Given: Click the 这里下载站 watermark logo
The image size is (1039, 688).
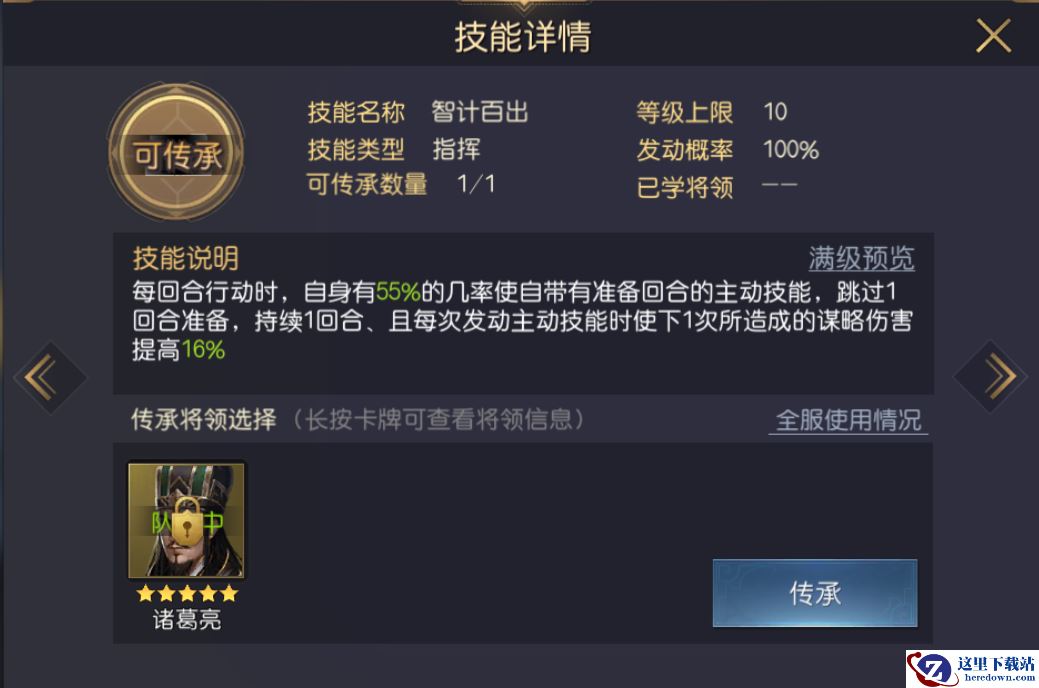Looking at the screenshot, I should pyautogui.click(x=971, y=669).
